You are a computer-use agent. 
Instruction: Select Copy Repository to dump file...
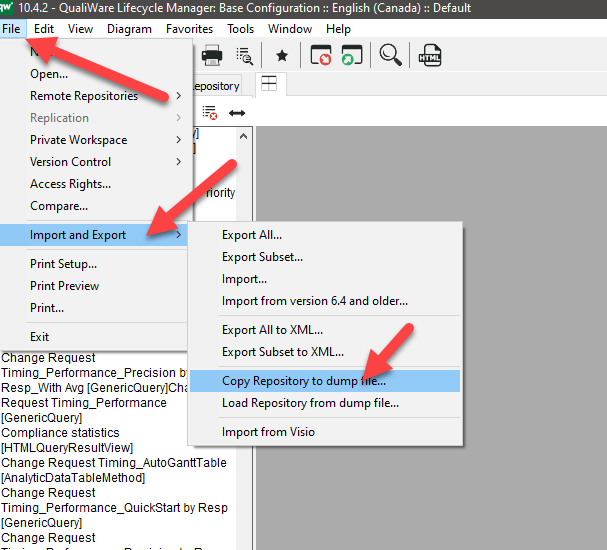click(x=325, y=381)
